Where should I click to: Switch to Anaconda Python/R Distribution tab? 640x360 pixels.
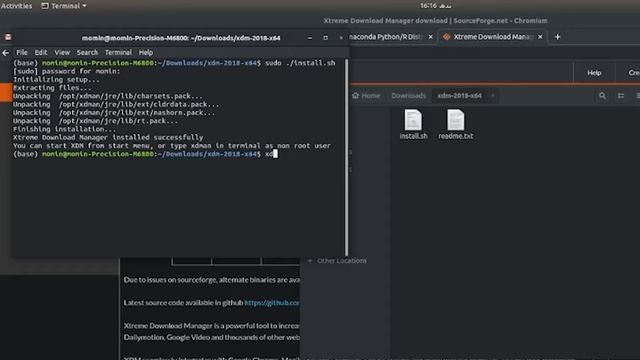pos(385,37)
